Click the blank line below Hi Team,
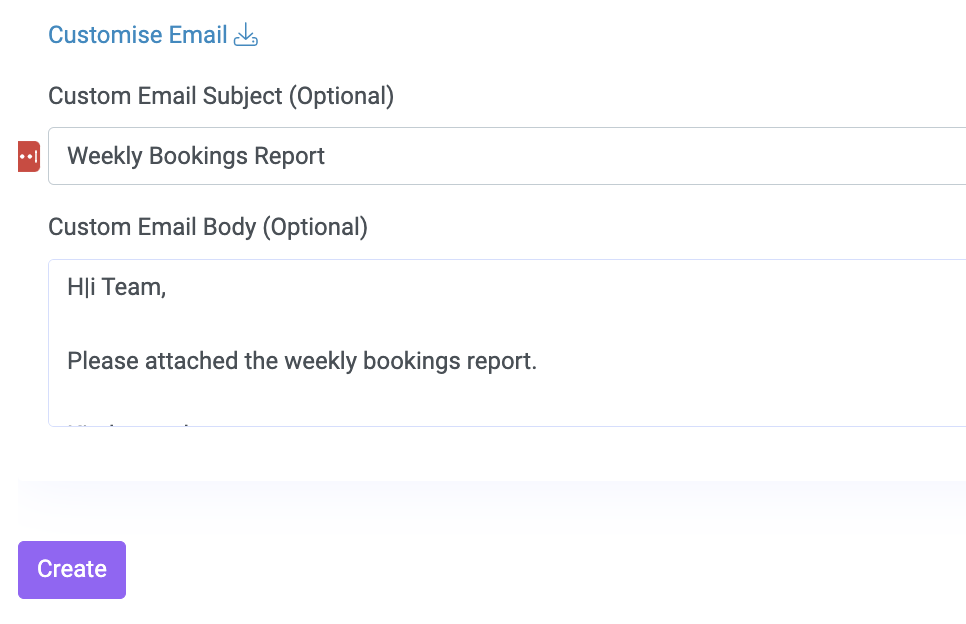 [x=507, y=324]
